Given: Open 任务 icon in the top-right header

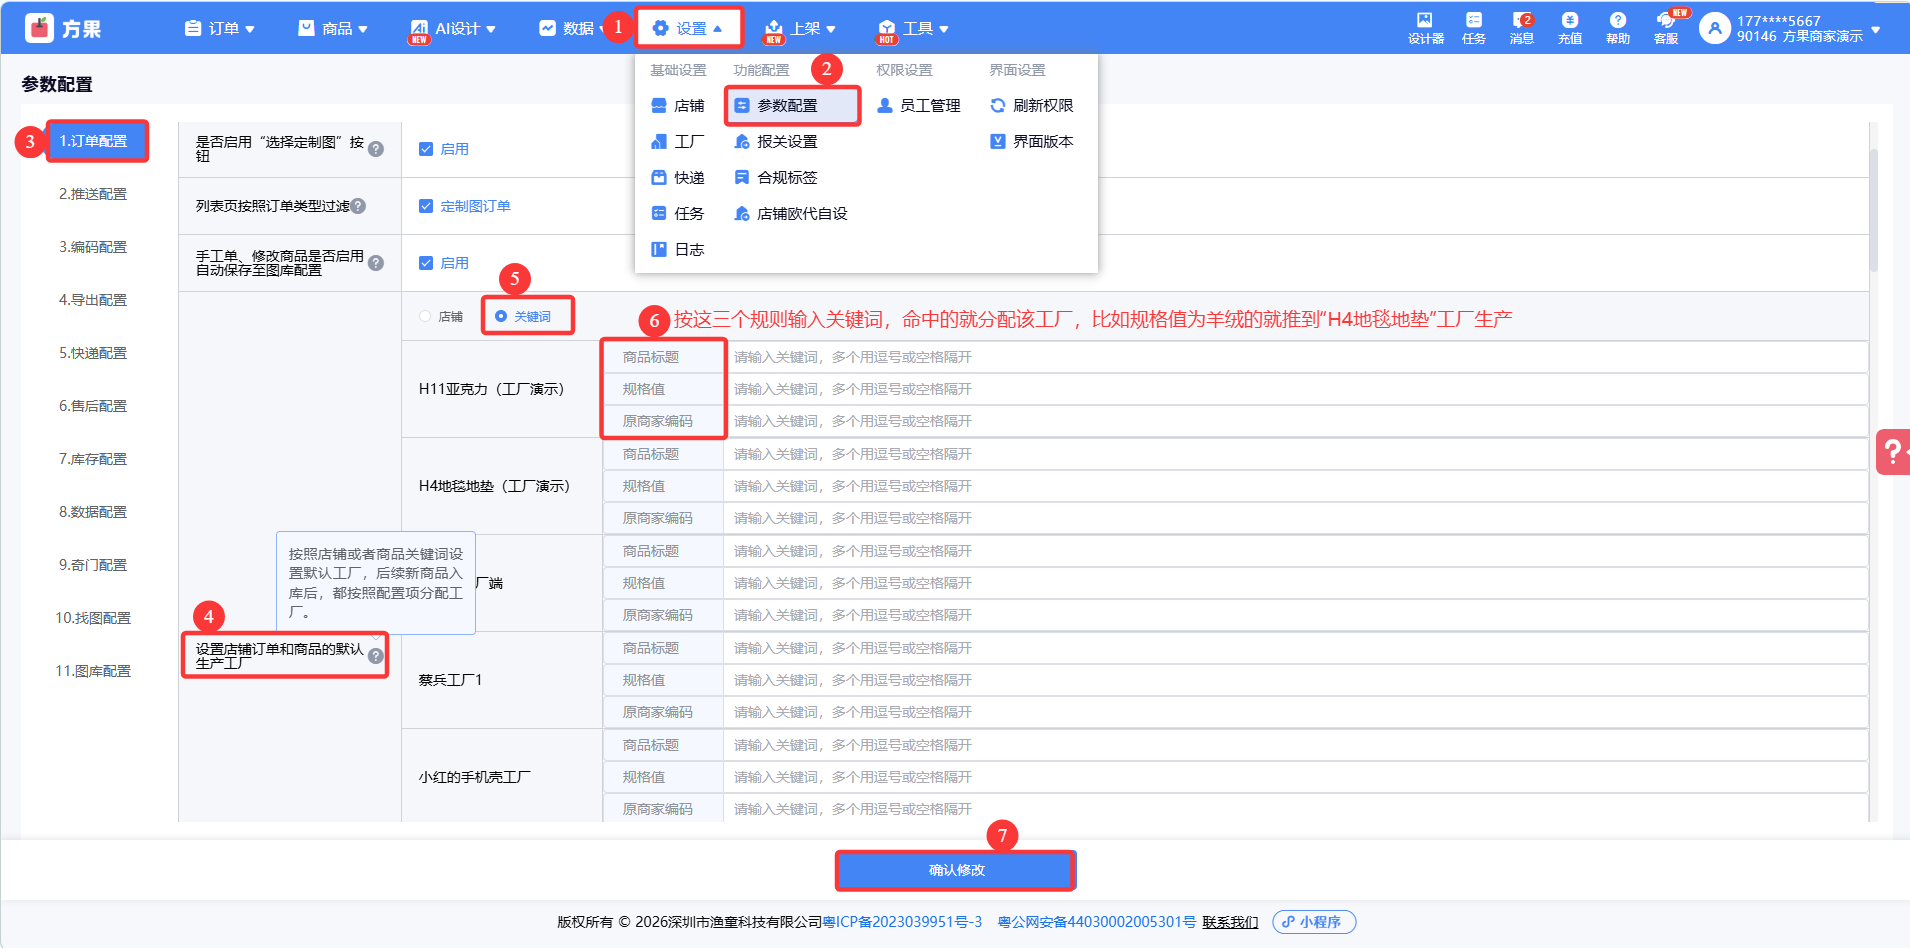Looking at the screenshot, I should (1473, 28).
